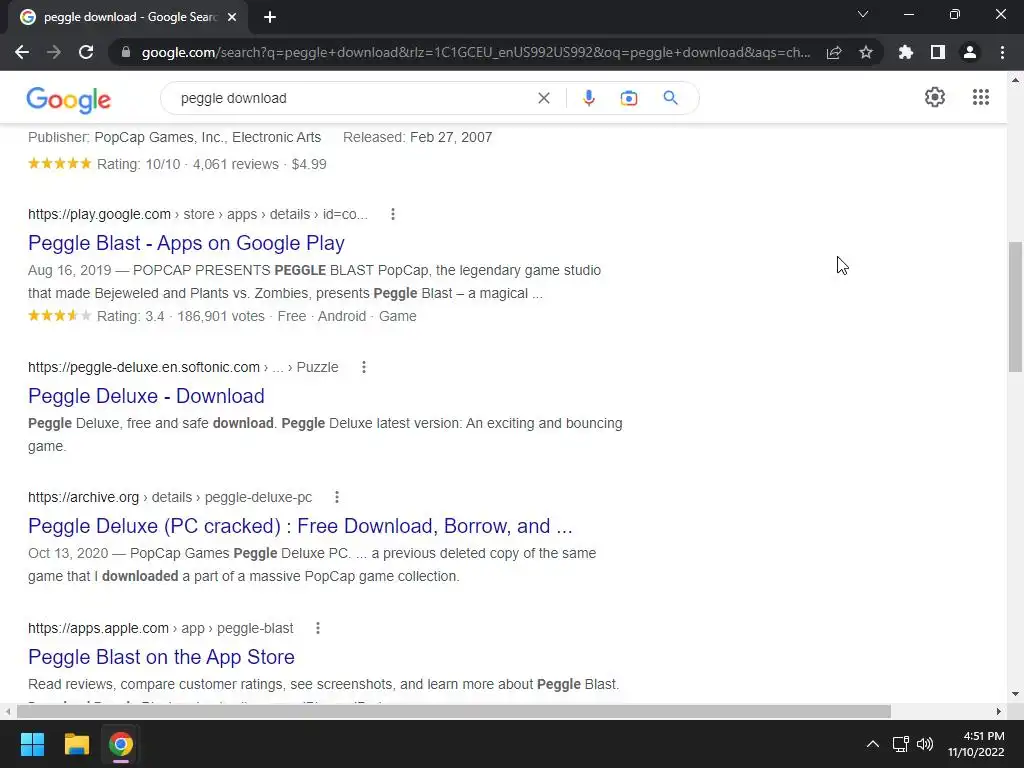Go back to the previous page
This screenshot has width=1024, height=768.
22,52
